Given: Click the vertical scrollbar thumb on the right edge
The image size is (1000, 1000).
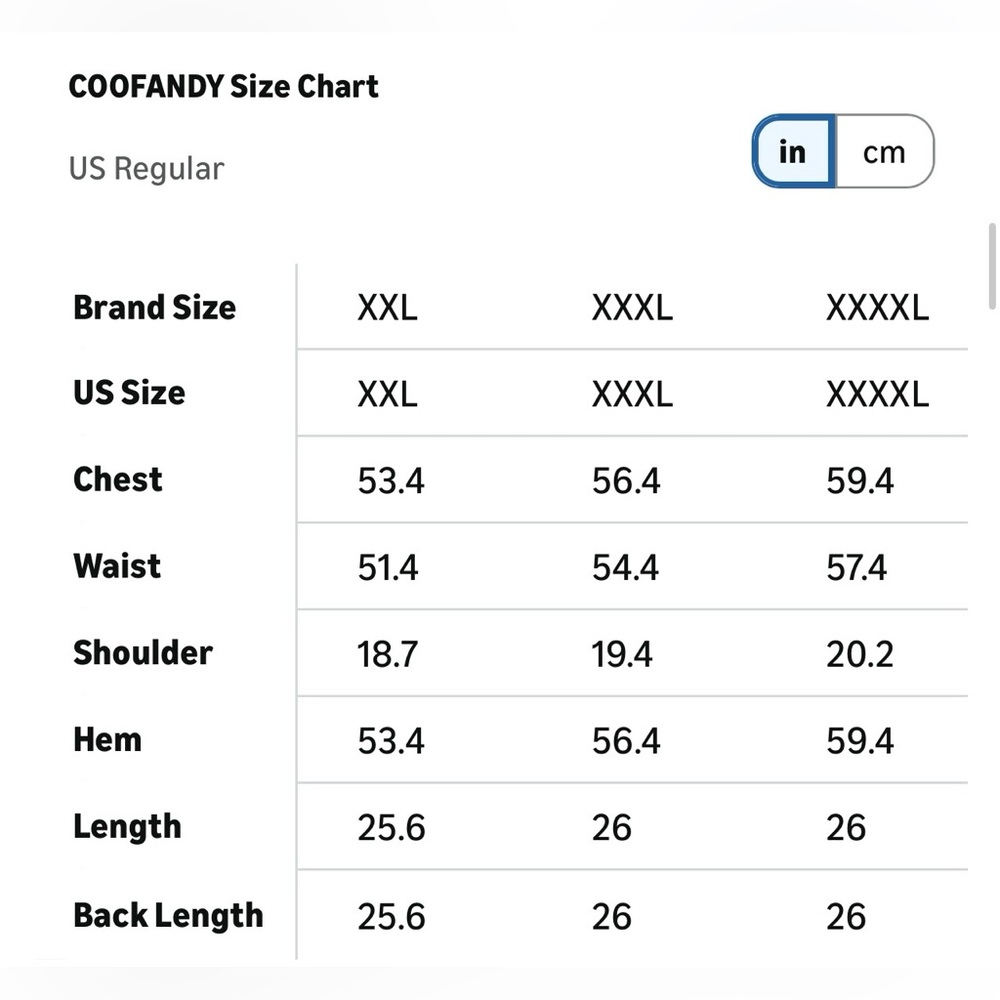Looking at the screenshot, I should (x=992, y=266).
